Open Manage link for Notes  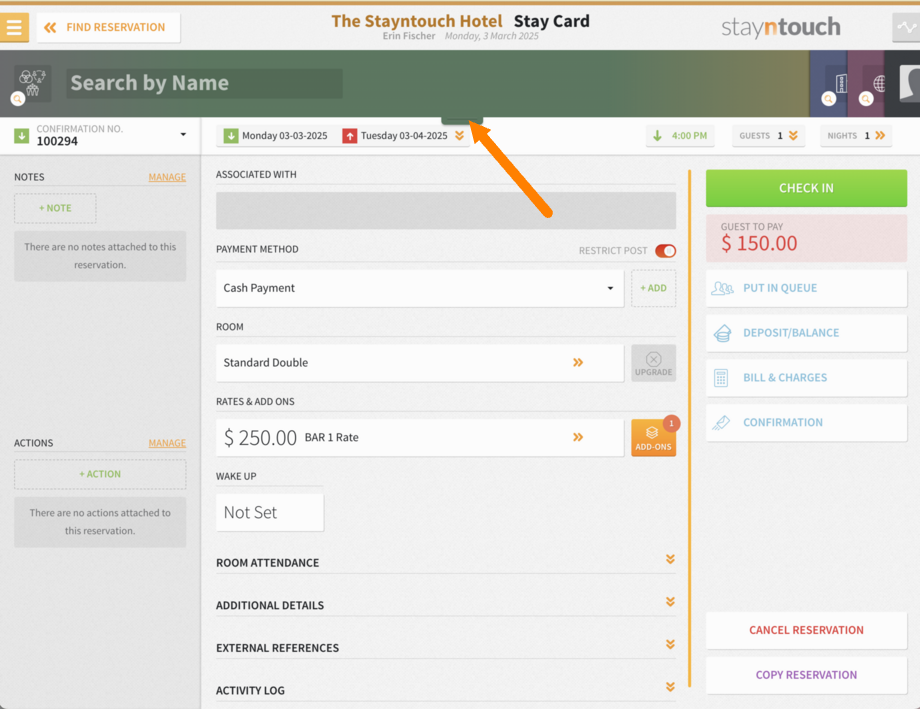tap(167, 177)
